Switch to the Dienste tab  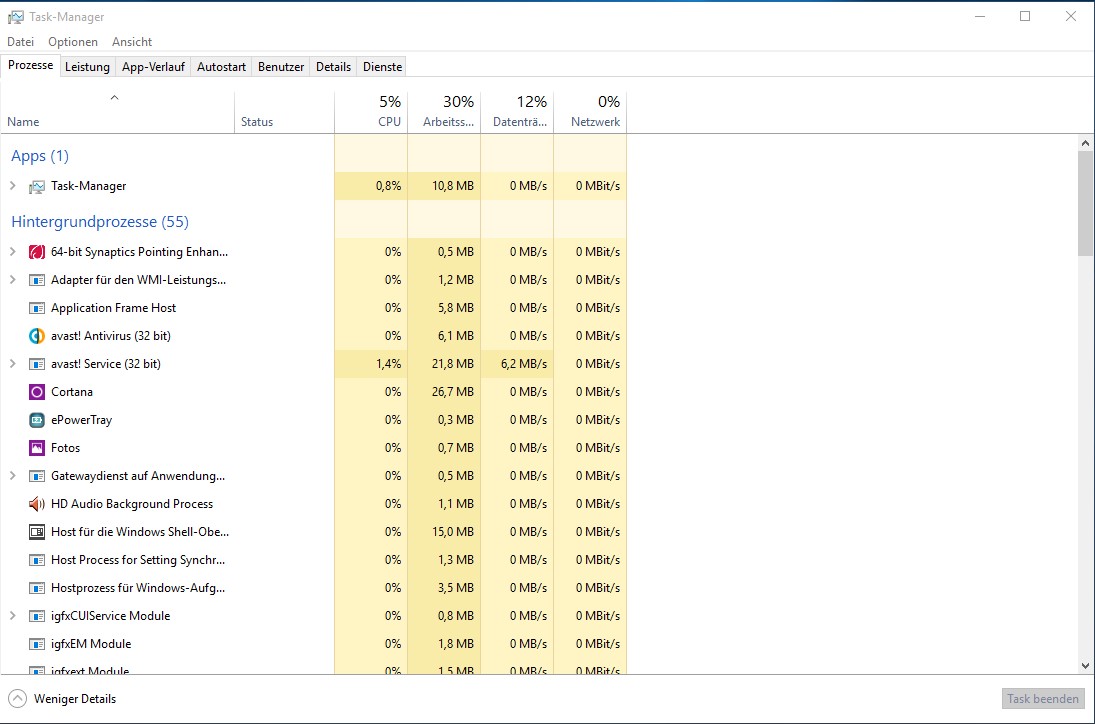click(382, 67)
